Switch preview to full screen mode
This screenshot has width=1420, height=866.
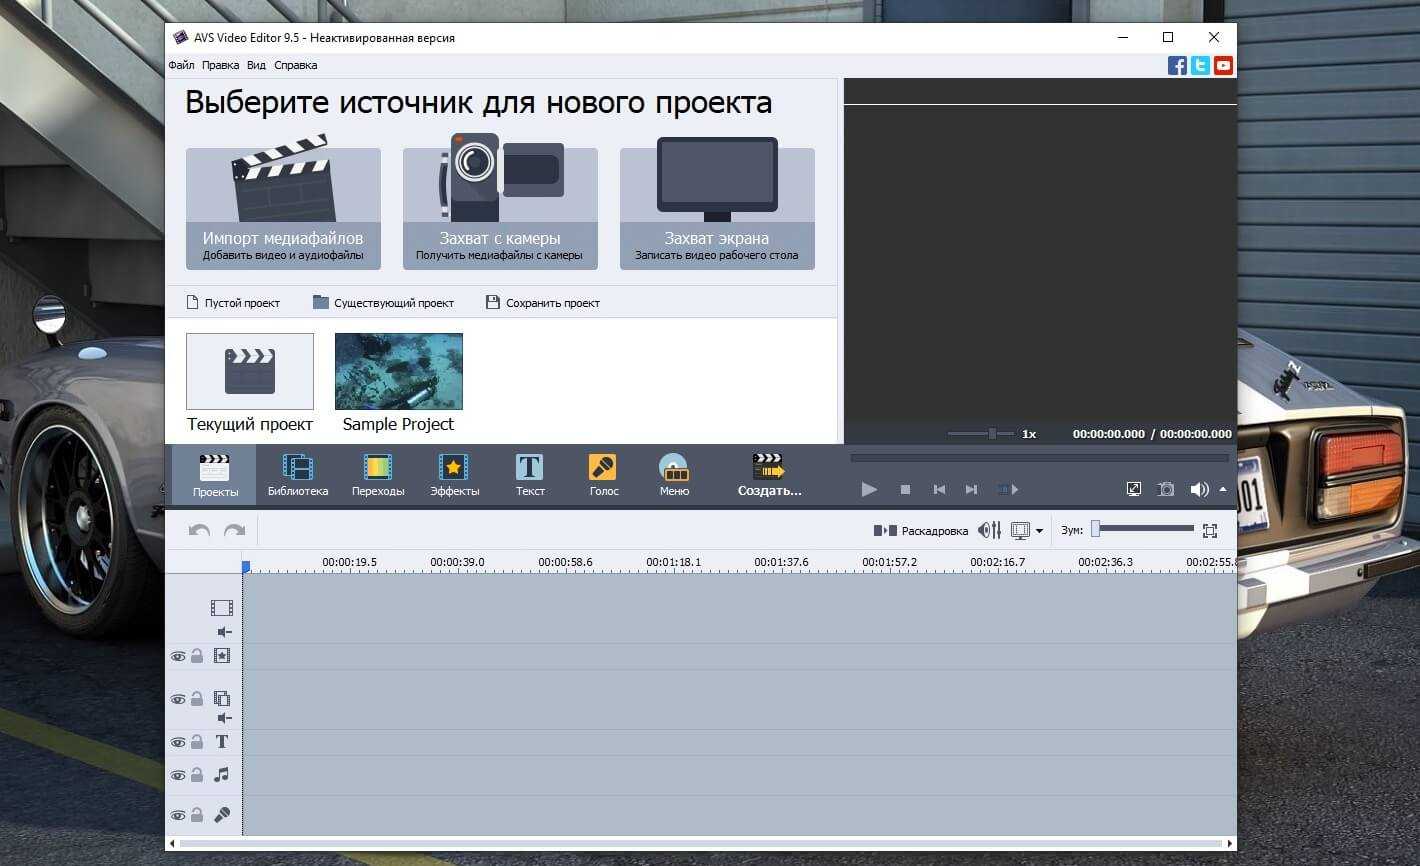tap(1133, 489)
